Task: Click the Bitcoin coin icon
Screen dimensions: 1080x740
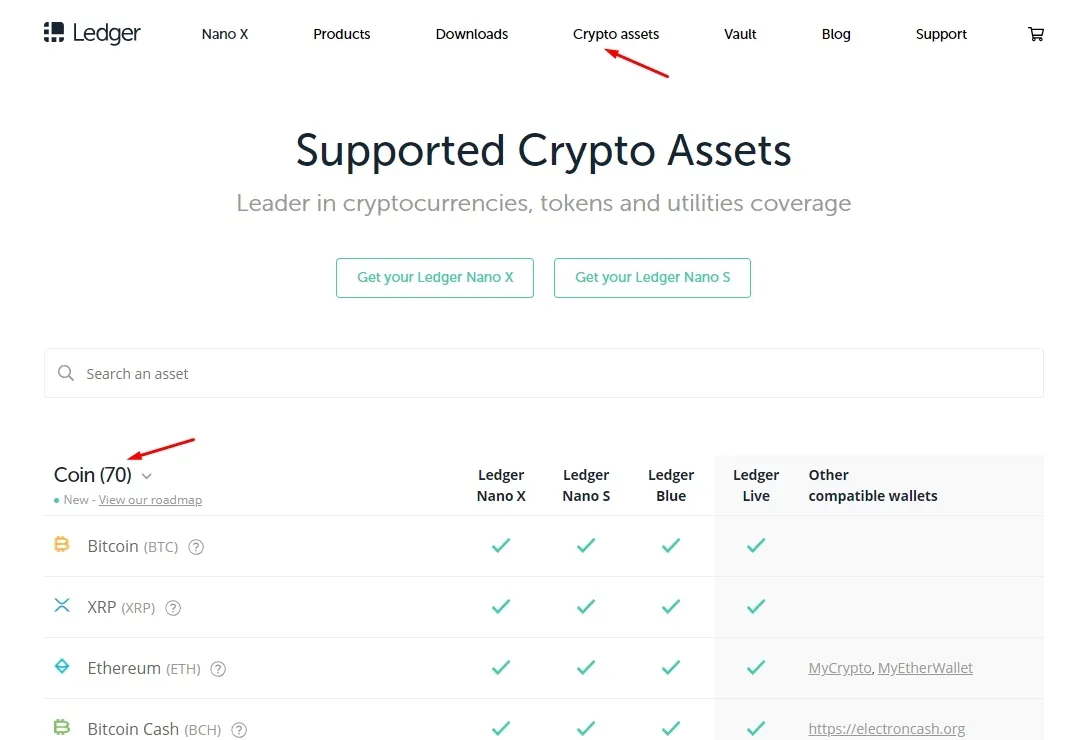Action: (62, 544)
